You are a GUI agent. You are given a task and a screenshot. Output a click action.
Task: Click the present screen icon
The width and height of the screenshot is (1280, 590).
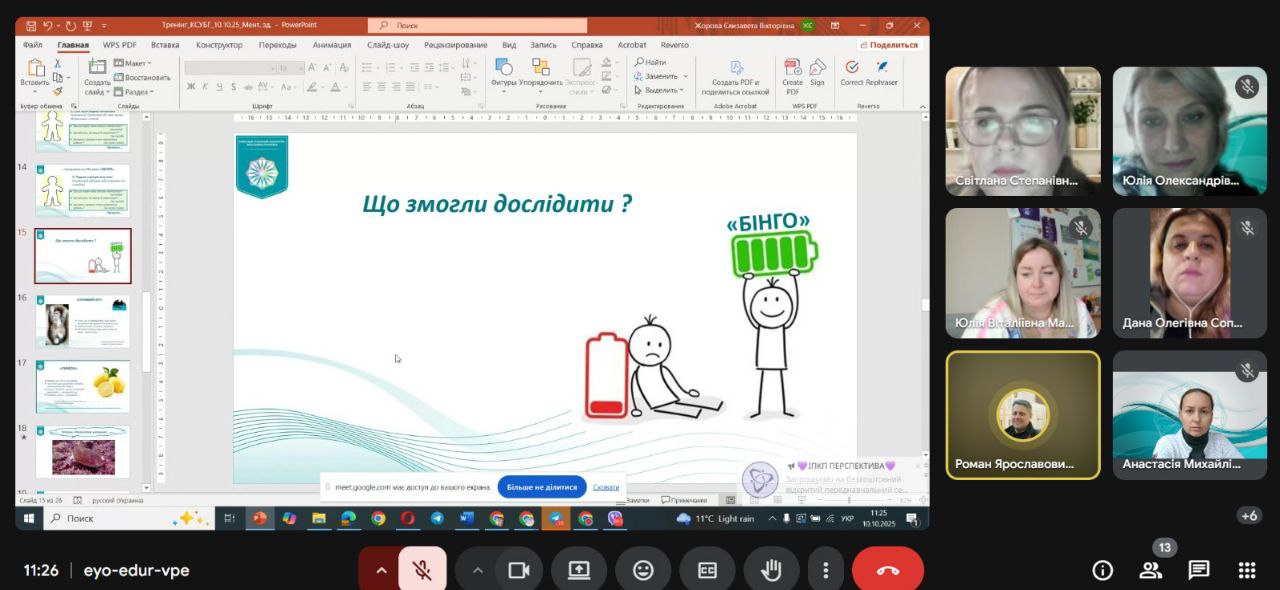[579, 570]
